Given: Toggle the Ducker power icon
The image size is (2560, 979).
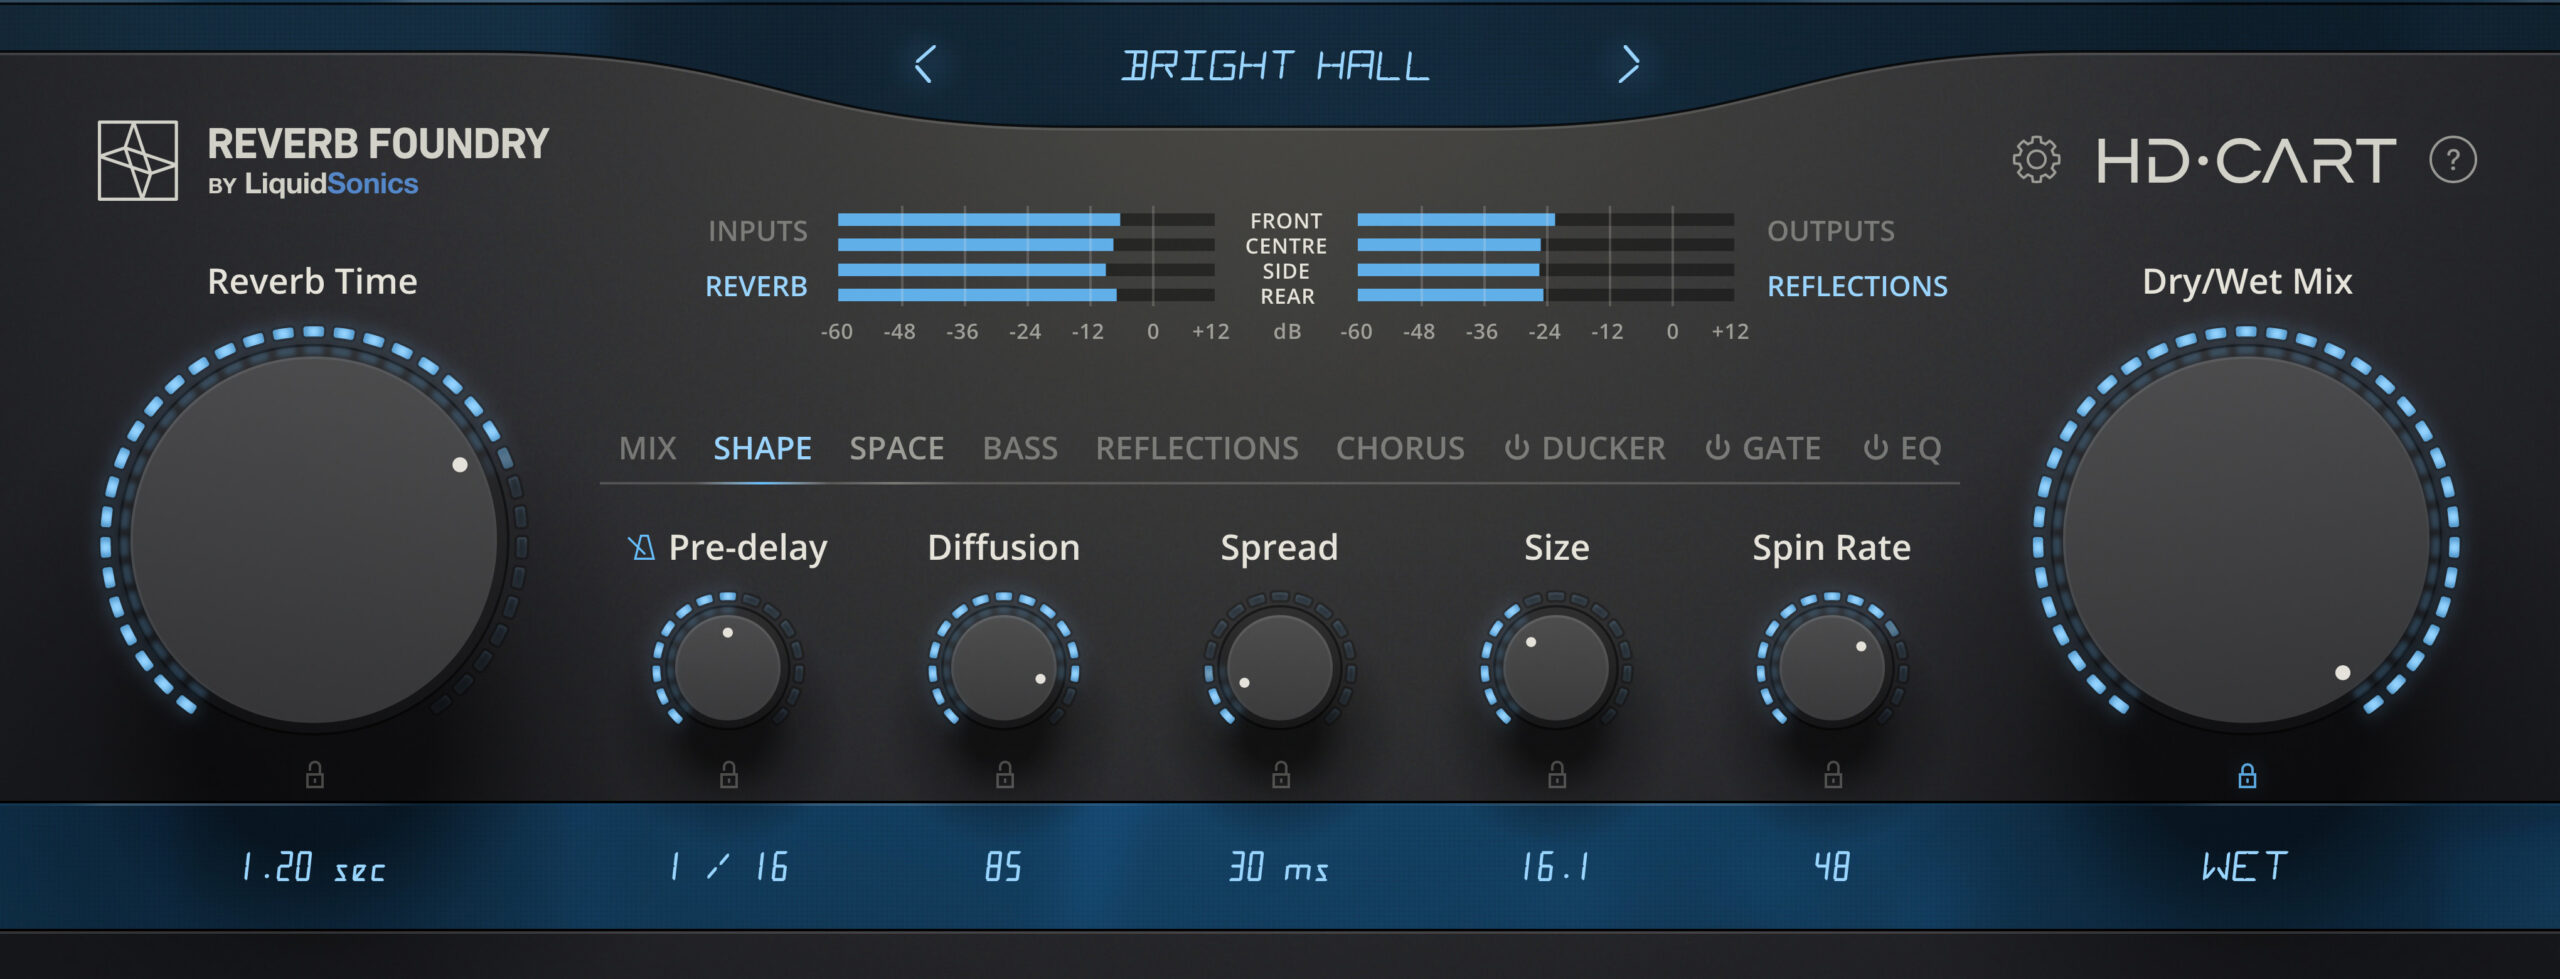Looking at the screenshot, I should tap(1517, 447).
